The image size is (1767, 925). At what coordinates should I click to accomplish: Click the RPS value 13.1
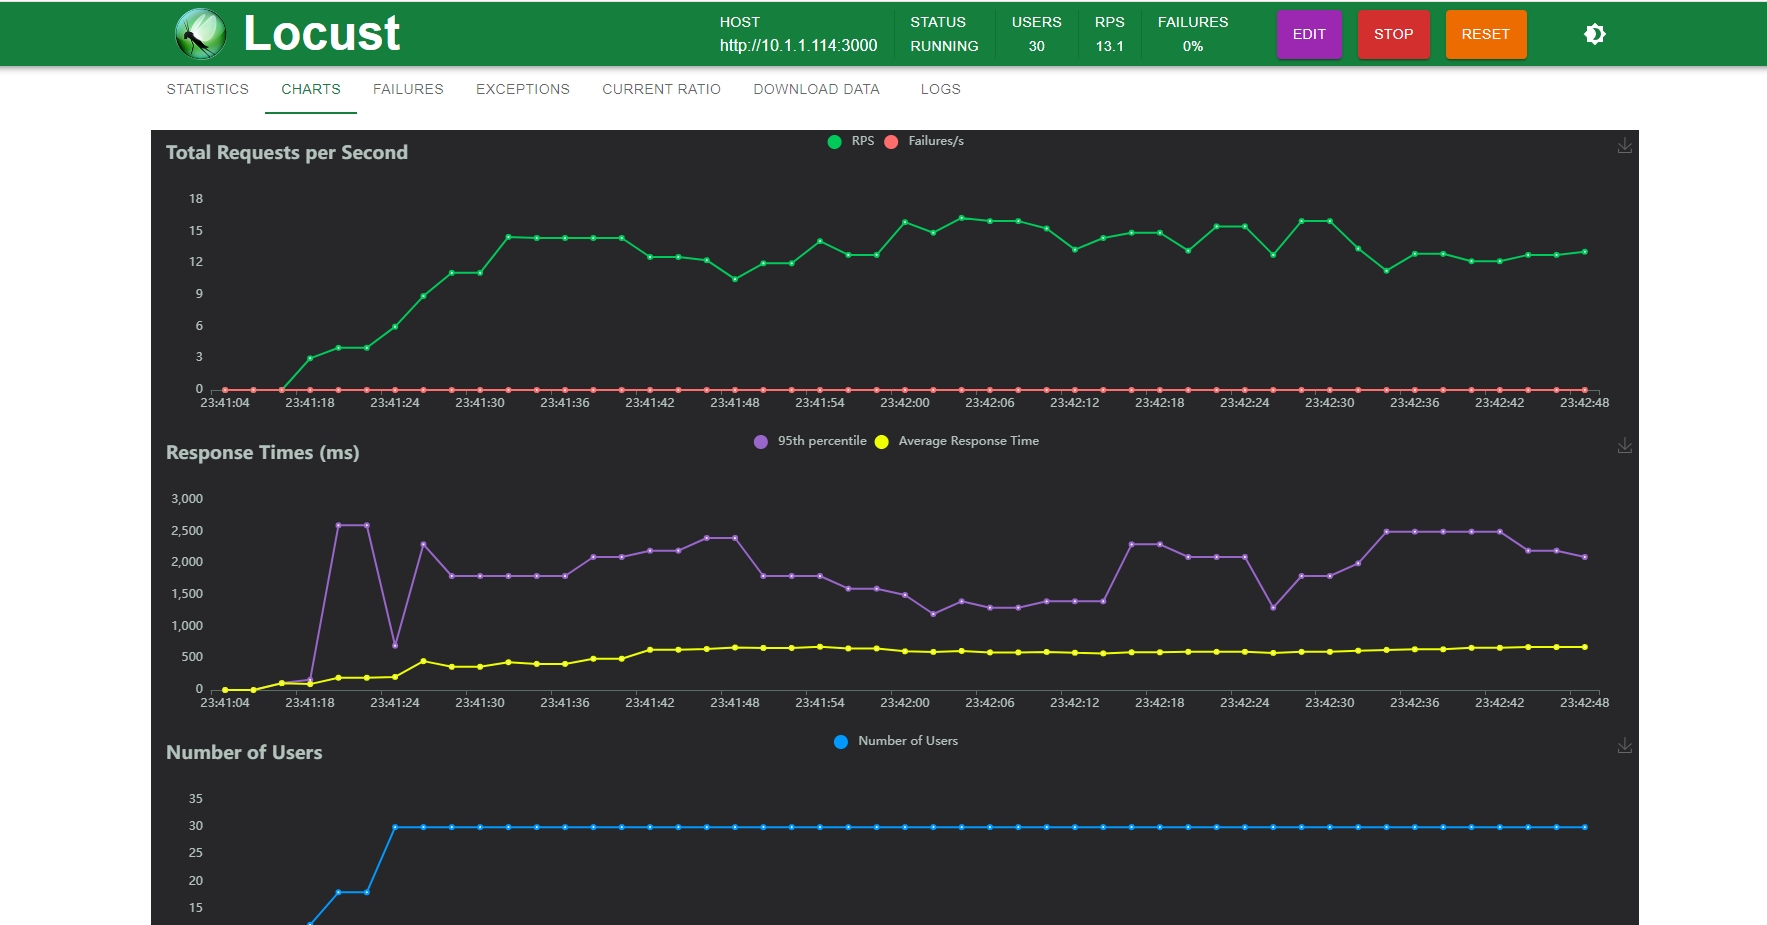(1109, 46)
